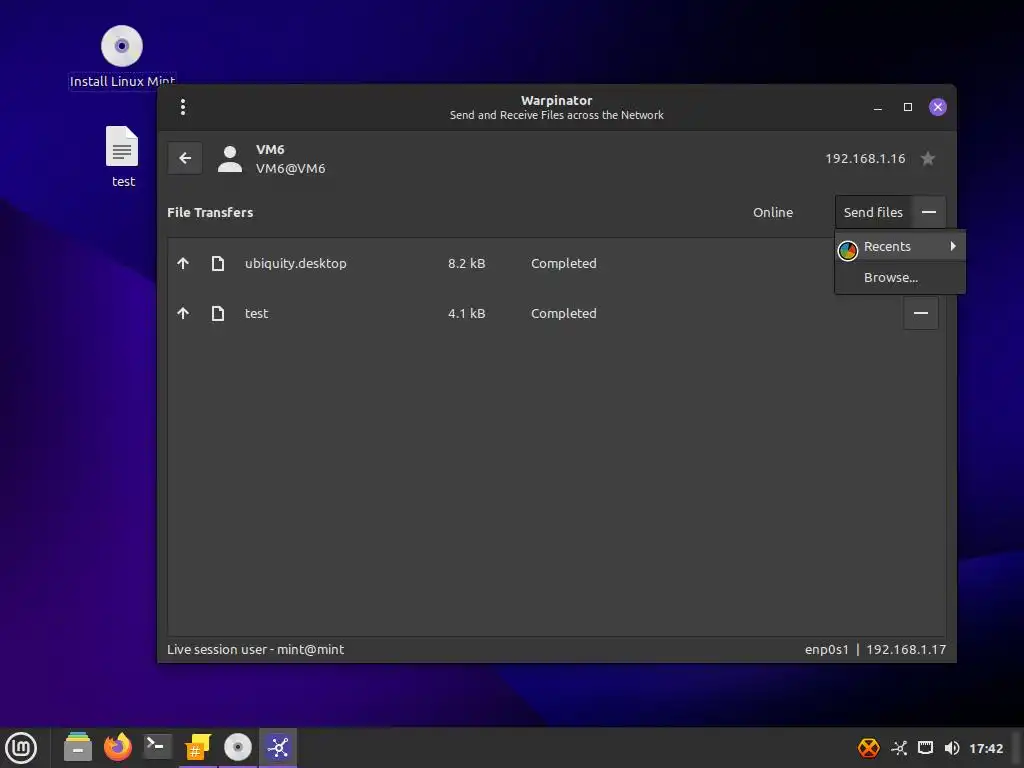
Task: Select the test transfer file name
Action: [x=256, y=313]
